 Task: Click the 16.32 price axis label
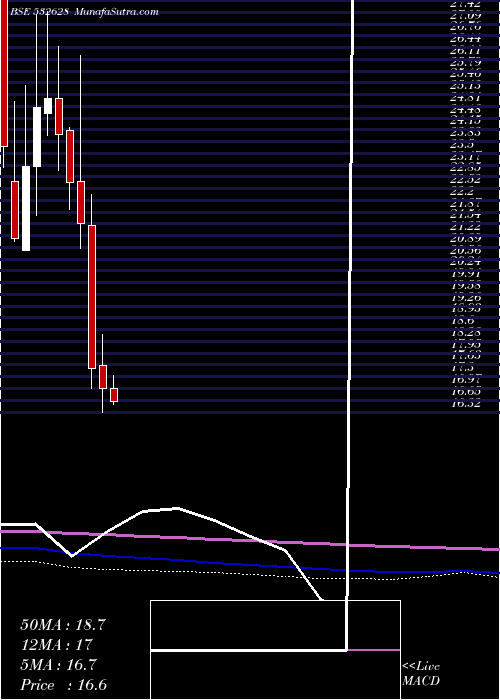coord(466,403)
